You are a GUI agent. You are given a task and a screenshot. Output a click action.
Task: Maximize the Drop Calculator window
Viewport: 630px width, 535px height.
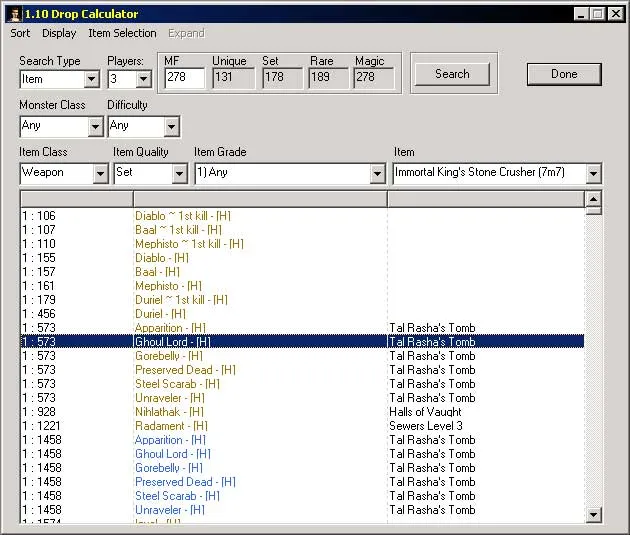(x=598, y=14)
